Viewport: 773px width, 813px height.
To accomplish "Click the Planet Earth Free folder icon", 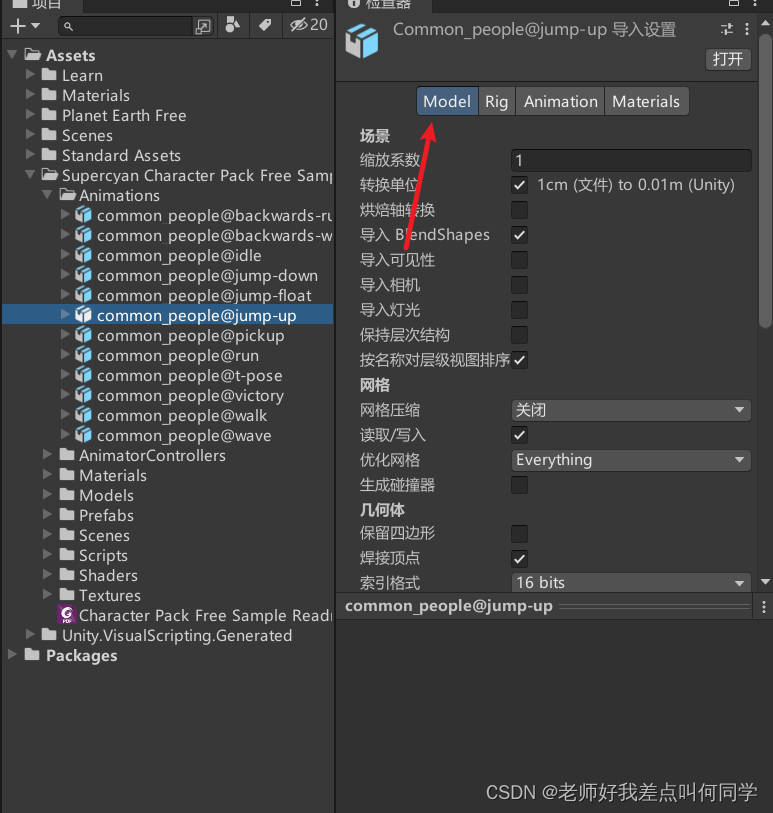I will (x=49, y=115).
